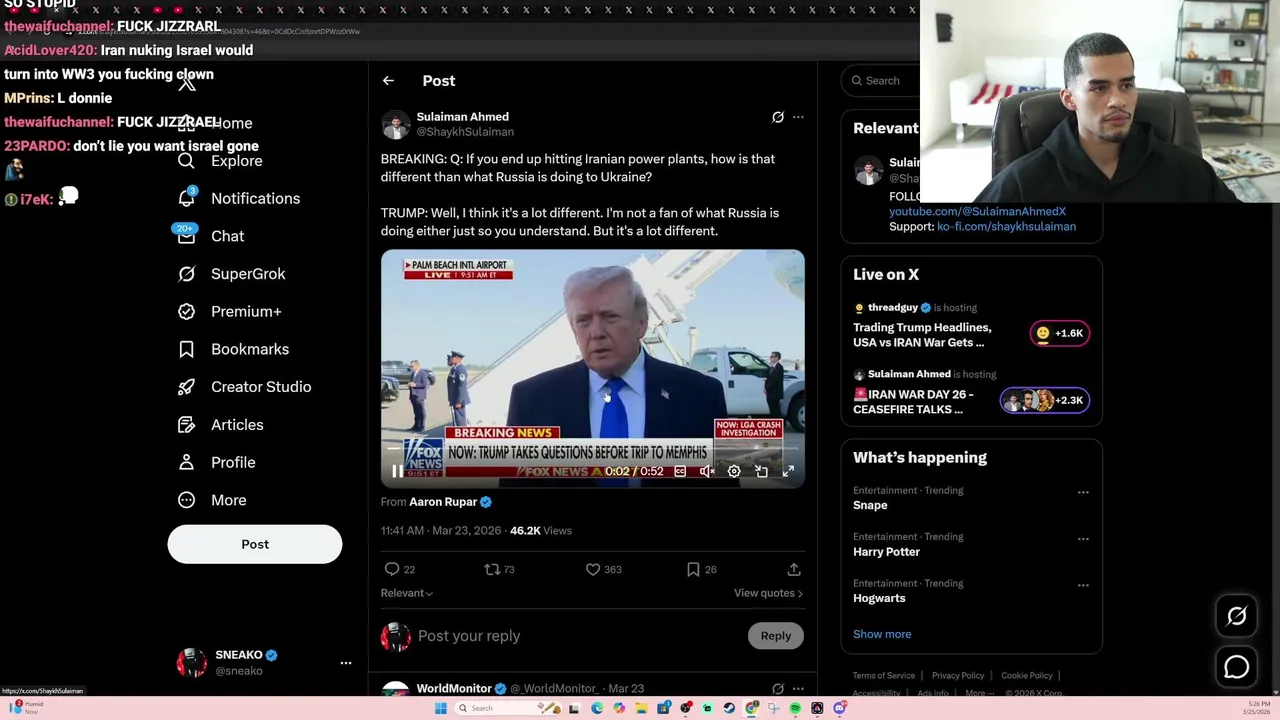Open the floating Grok button
1280x720 pixels.
tap(1236, 616)
